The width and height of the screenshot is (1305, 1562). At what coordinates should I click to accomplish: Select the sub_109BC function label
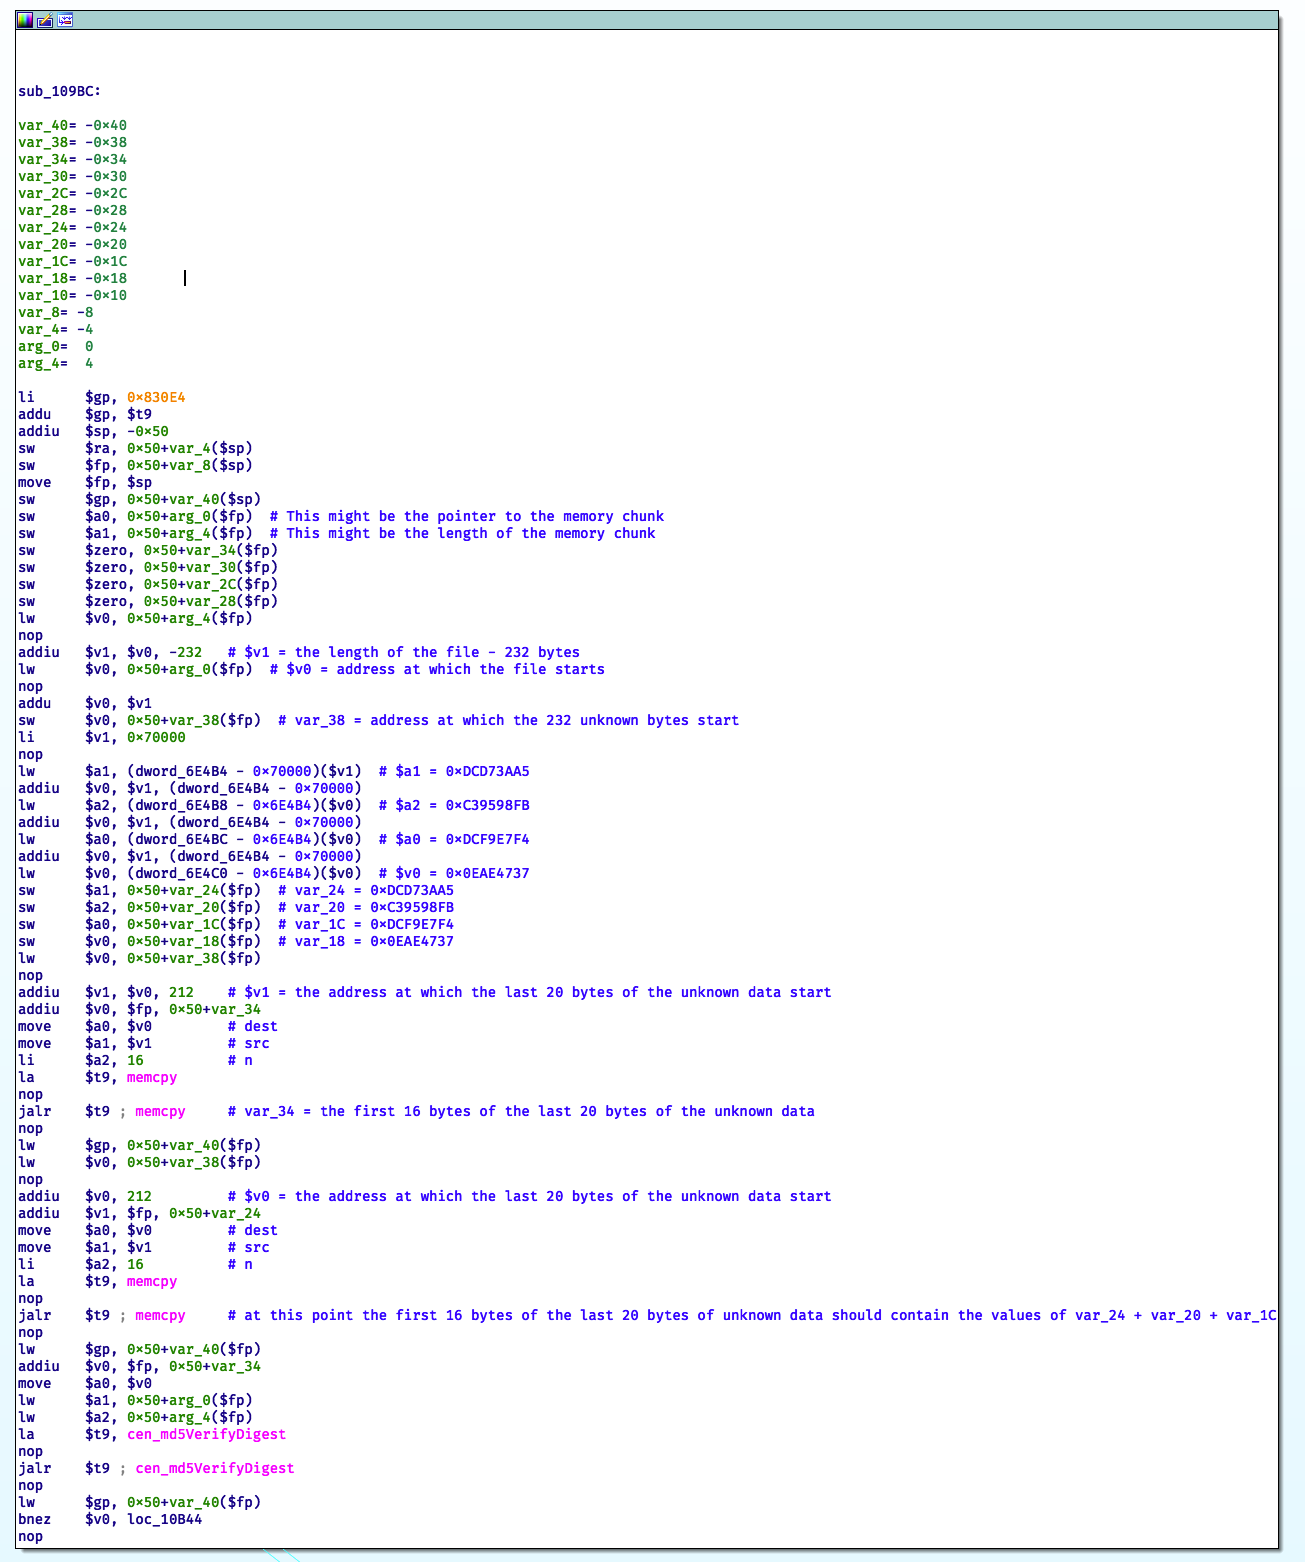[x=59, y=91]
